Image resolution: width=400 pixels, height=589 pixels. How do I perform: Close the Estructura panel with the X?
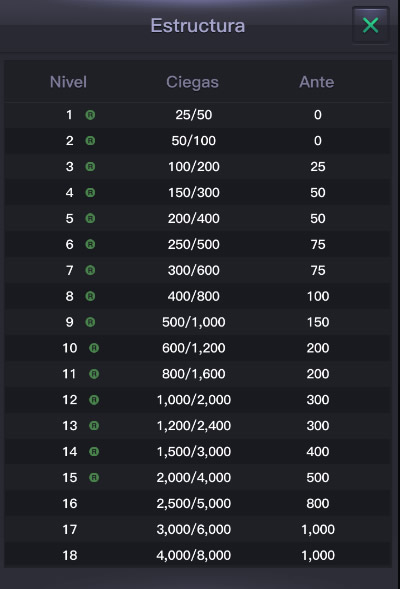pos(370,26)
